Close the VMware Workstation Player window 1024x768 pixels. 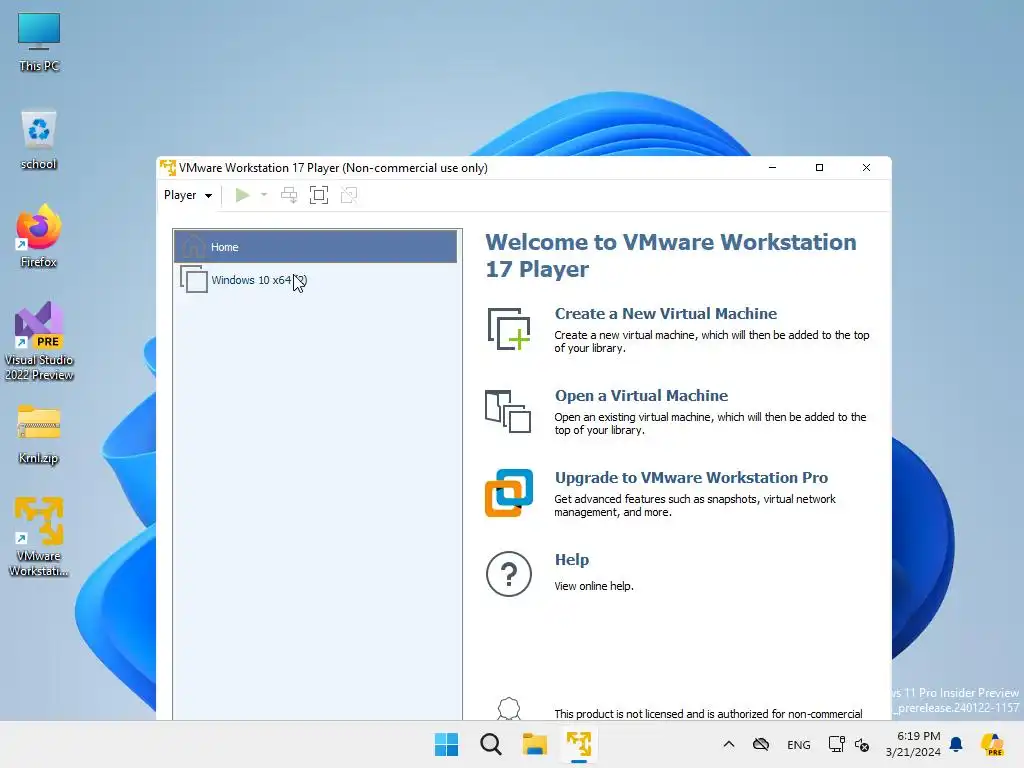pyautogui.click(x=867, y=168)
